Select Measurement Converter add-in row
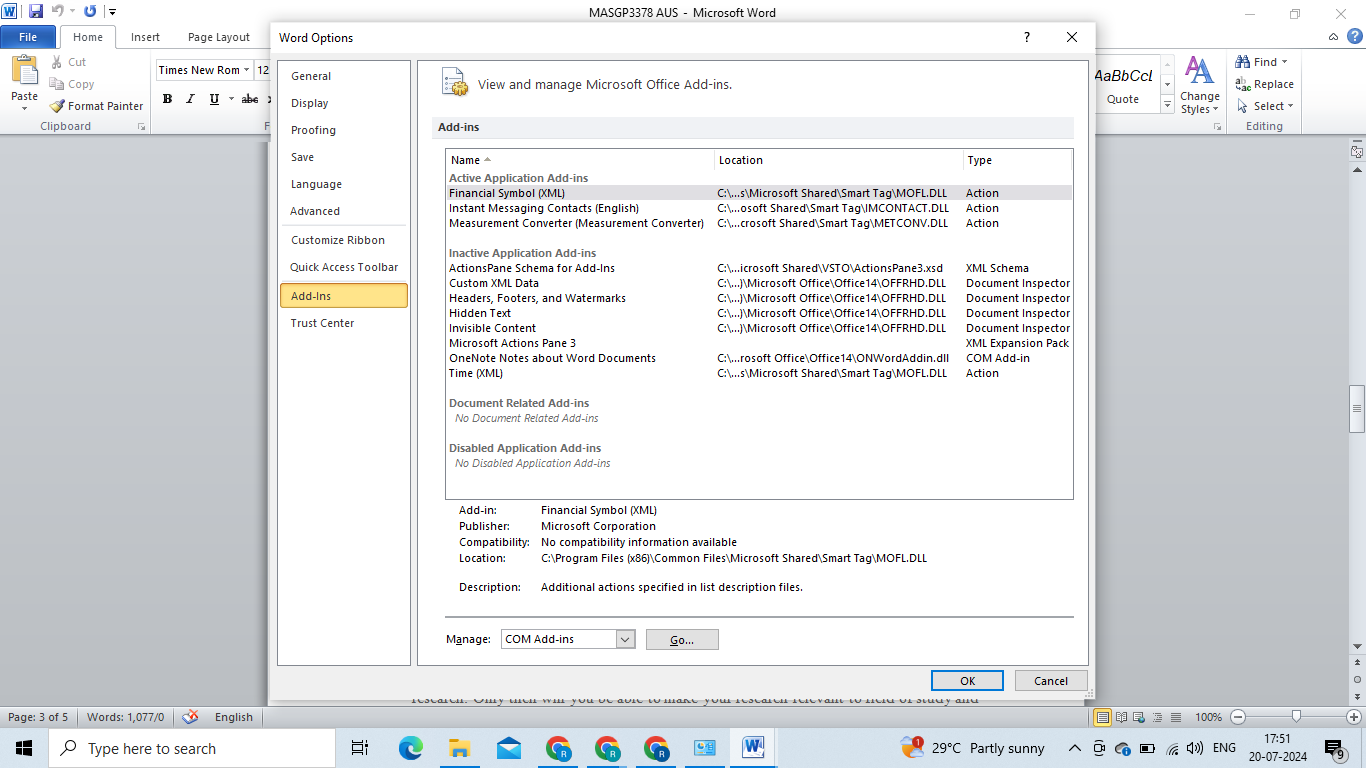 click(x=759, y=223)
